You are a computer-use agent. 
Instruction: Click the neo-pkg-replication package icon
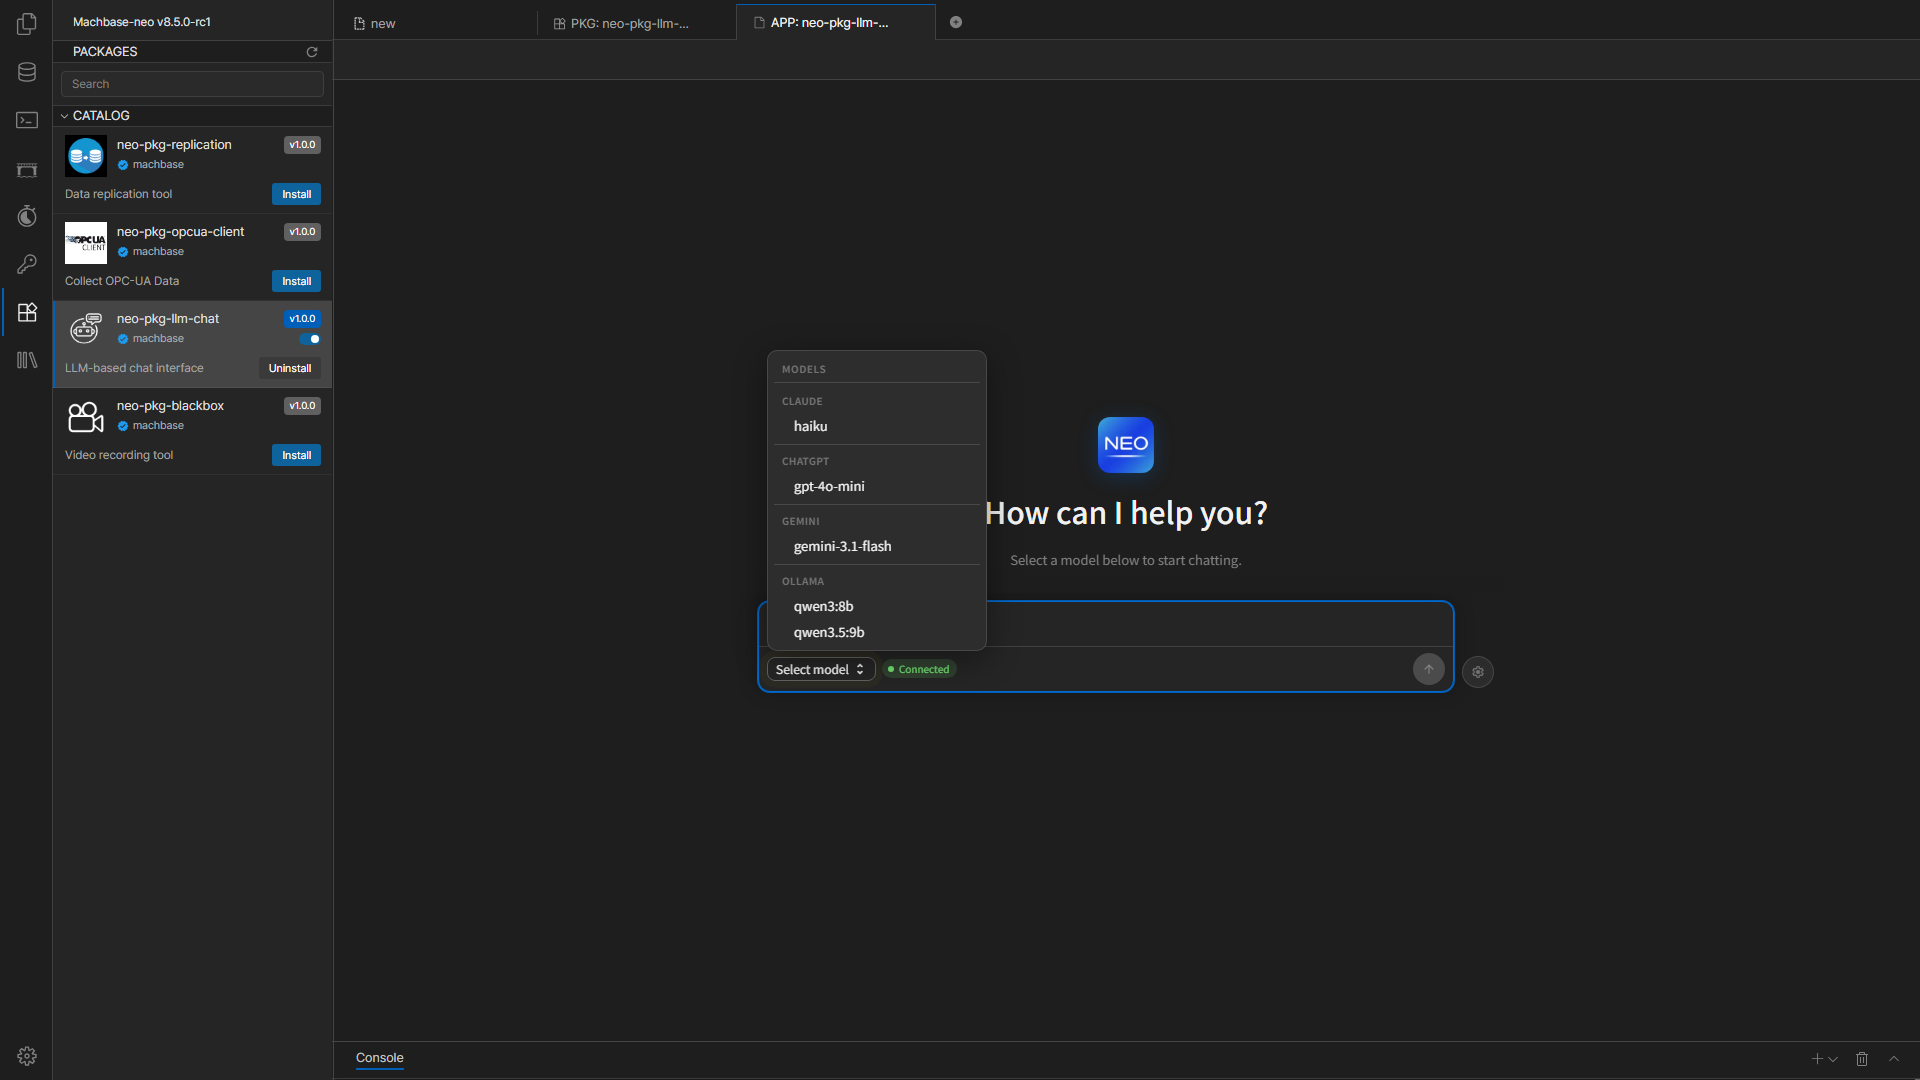point(86,156)
